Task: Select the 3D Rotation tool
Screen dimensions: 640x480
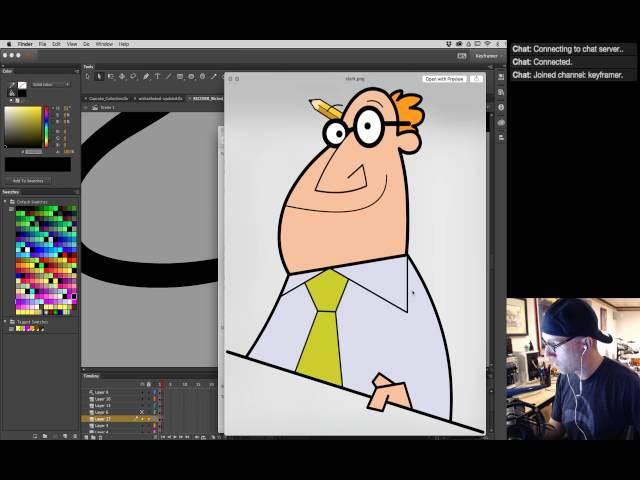Action: tap(122, 76)
